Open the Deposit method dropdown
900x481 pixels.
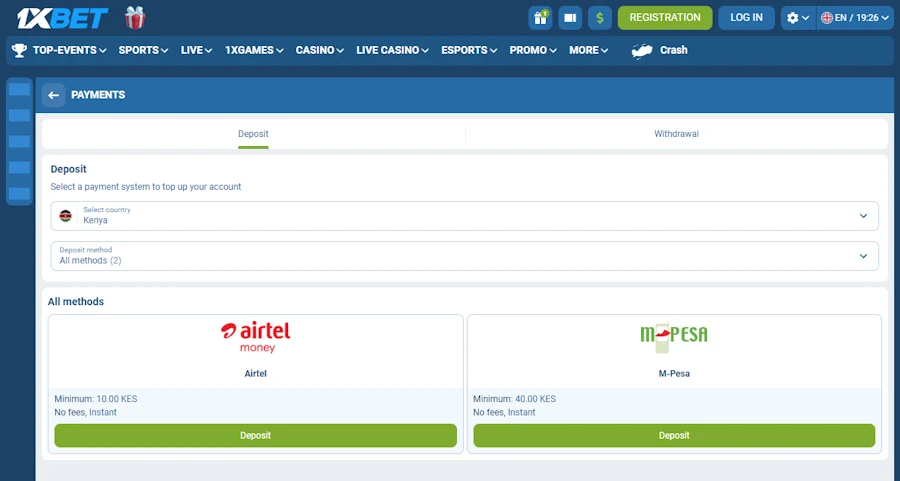click(x=464, y=256)
